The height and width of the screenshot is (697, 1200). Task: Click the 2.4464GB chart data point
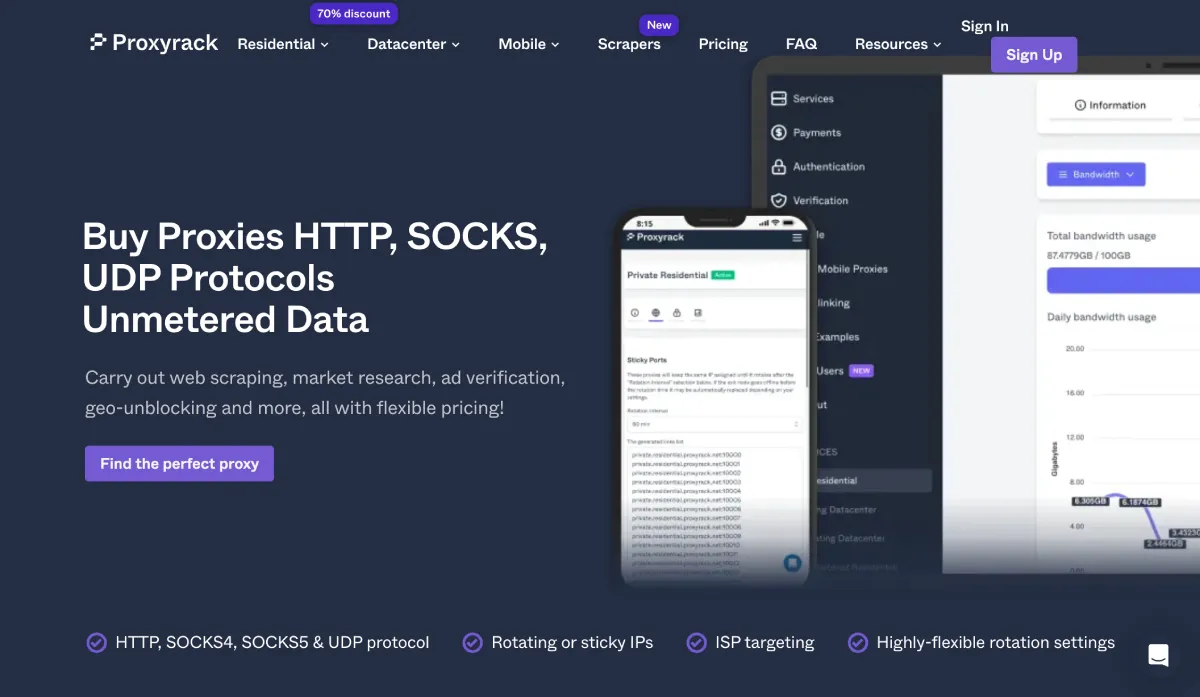point(1165,544)
